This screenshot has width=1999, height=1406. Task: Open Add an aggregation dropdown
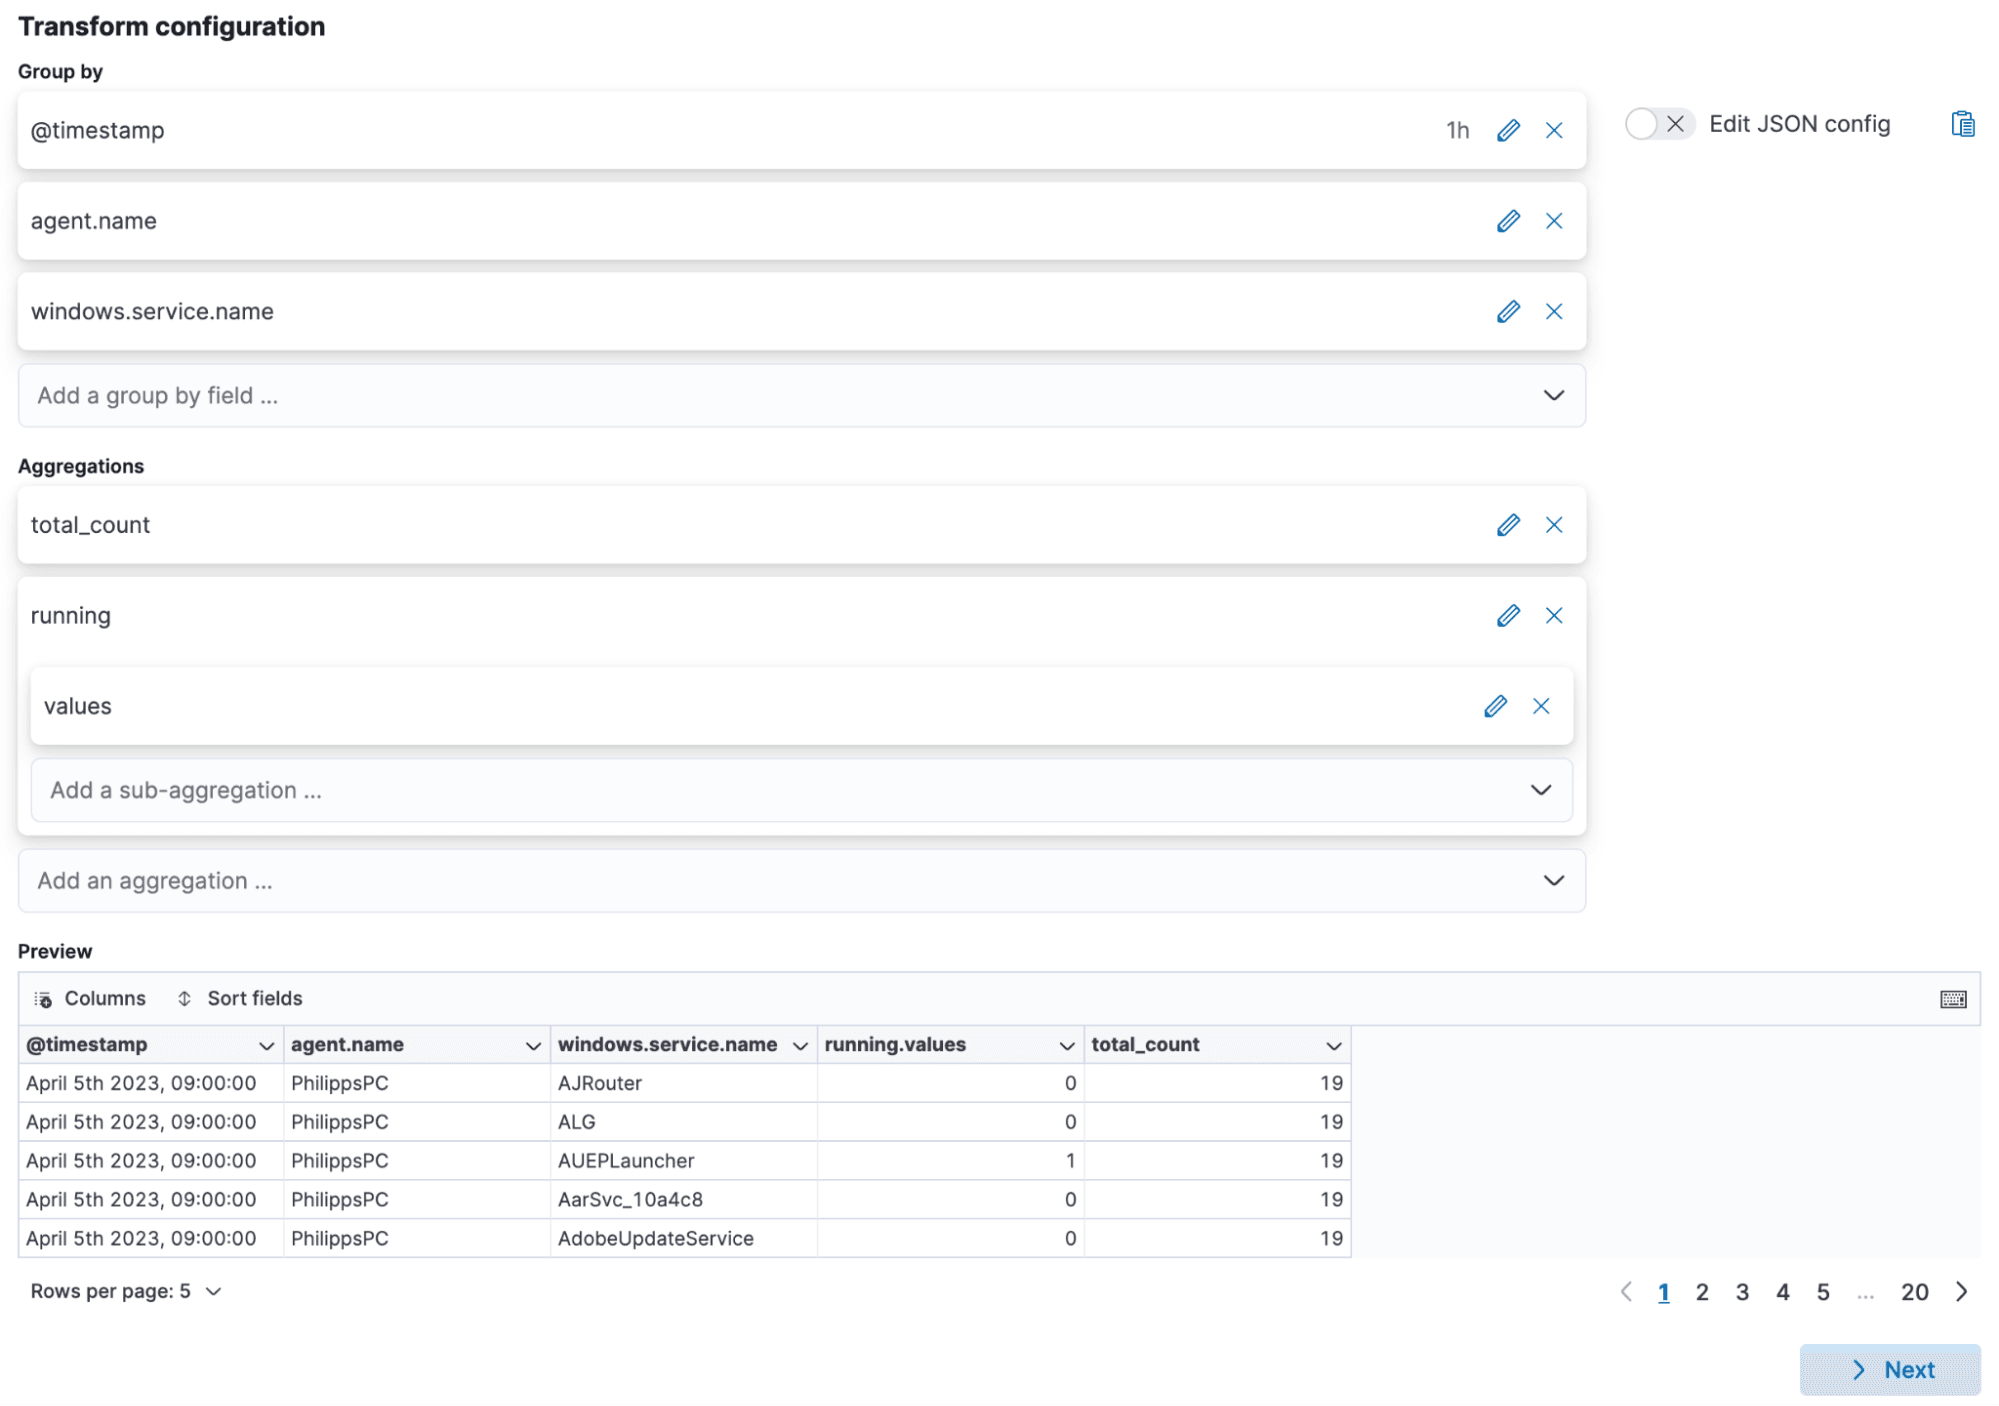[1552, 881]
